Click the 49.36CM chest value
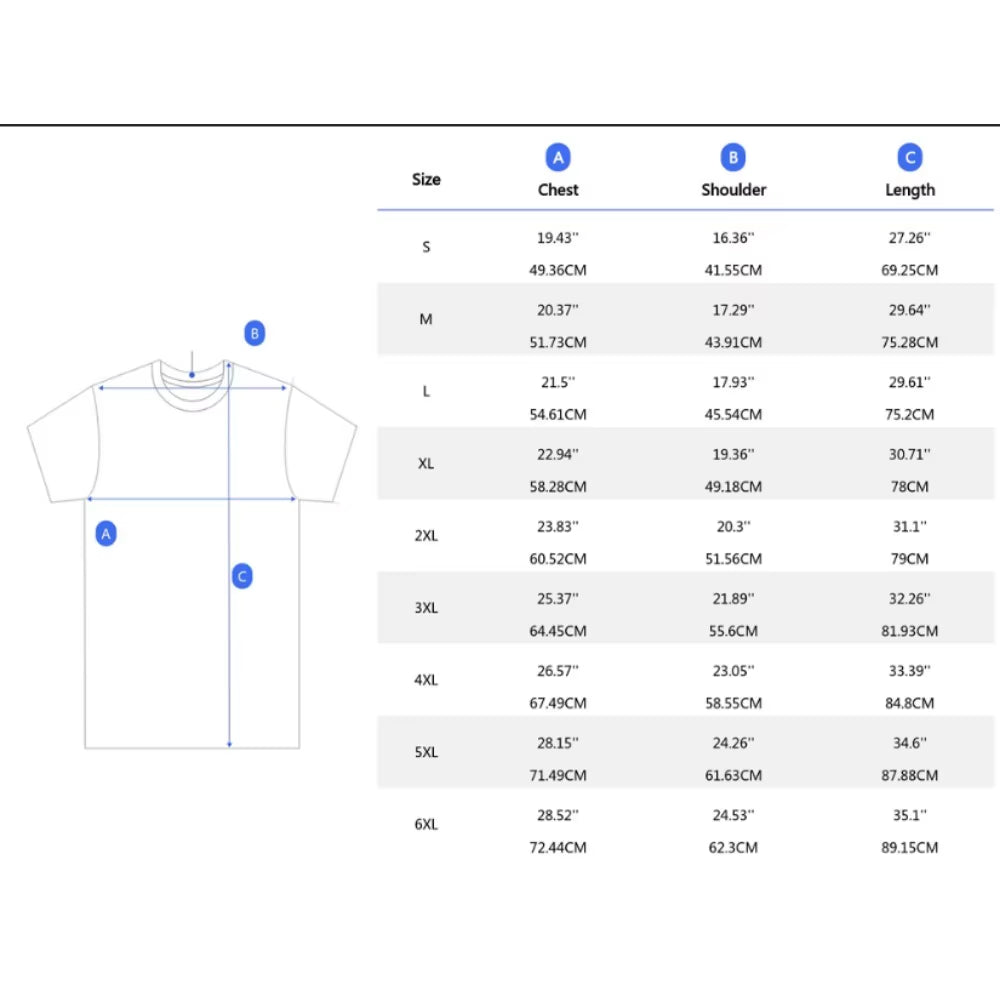Screen dimensions: 1000x1000 coord(558,270)
